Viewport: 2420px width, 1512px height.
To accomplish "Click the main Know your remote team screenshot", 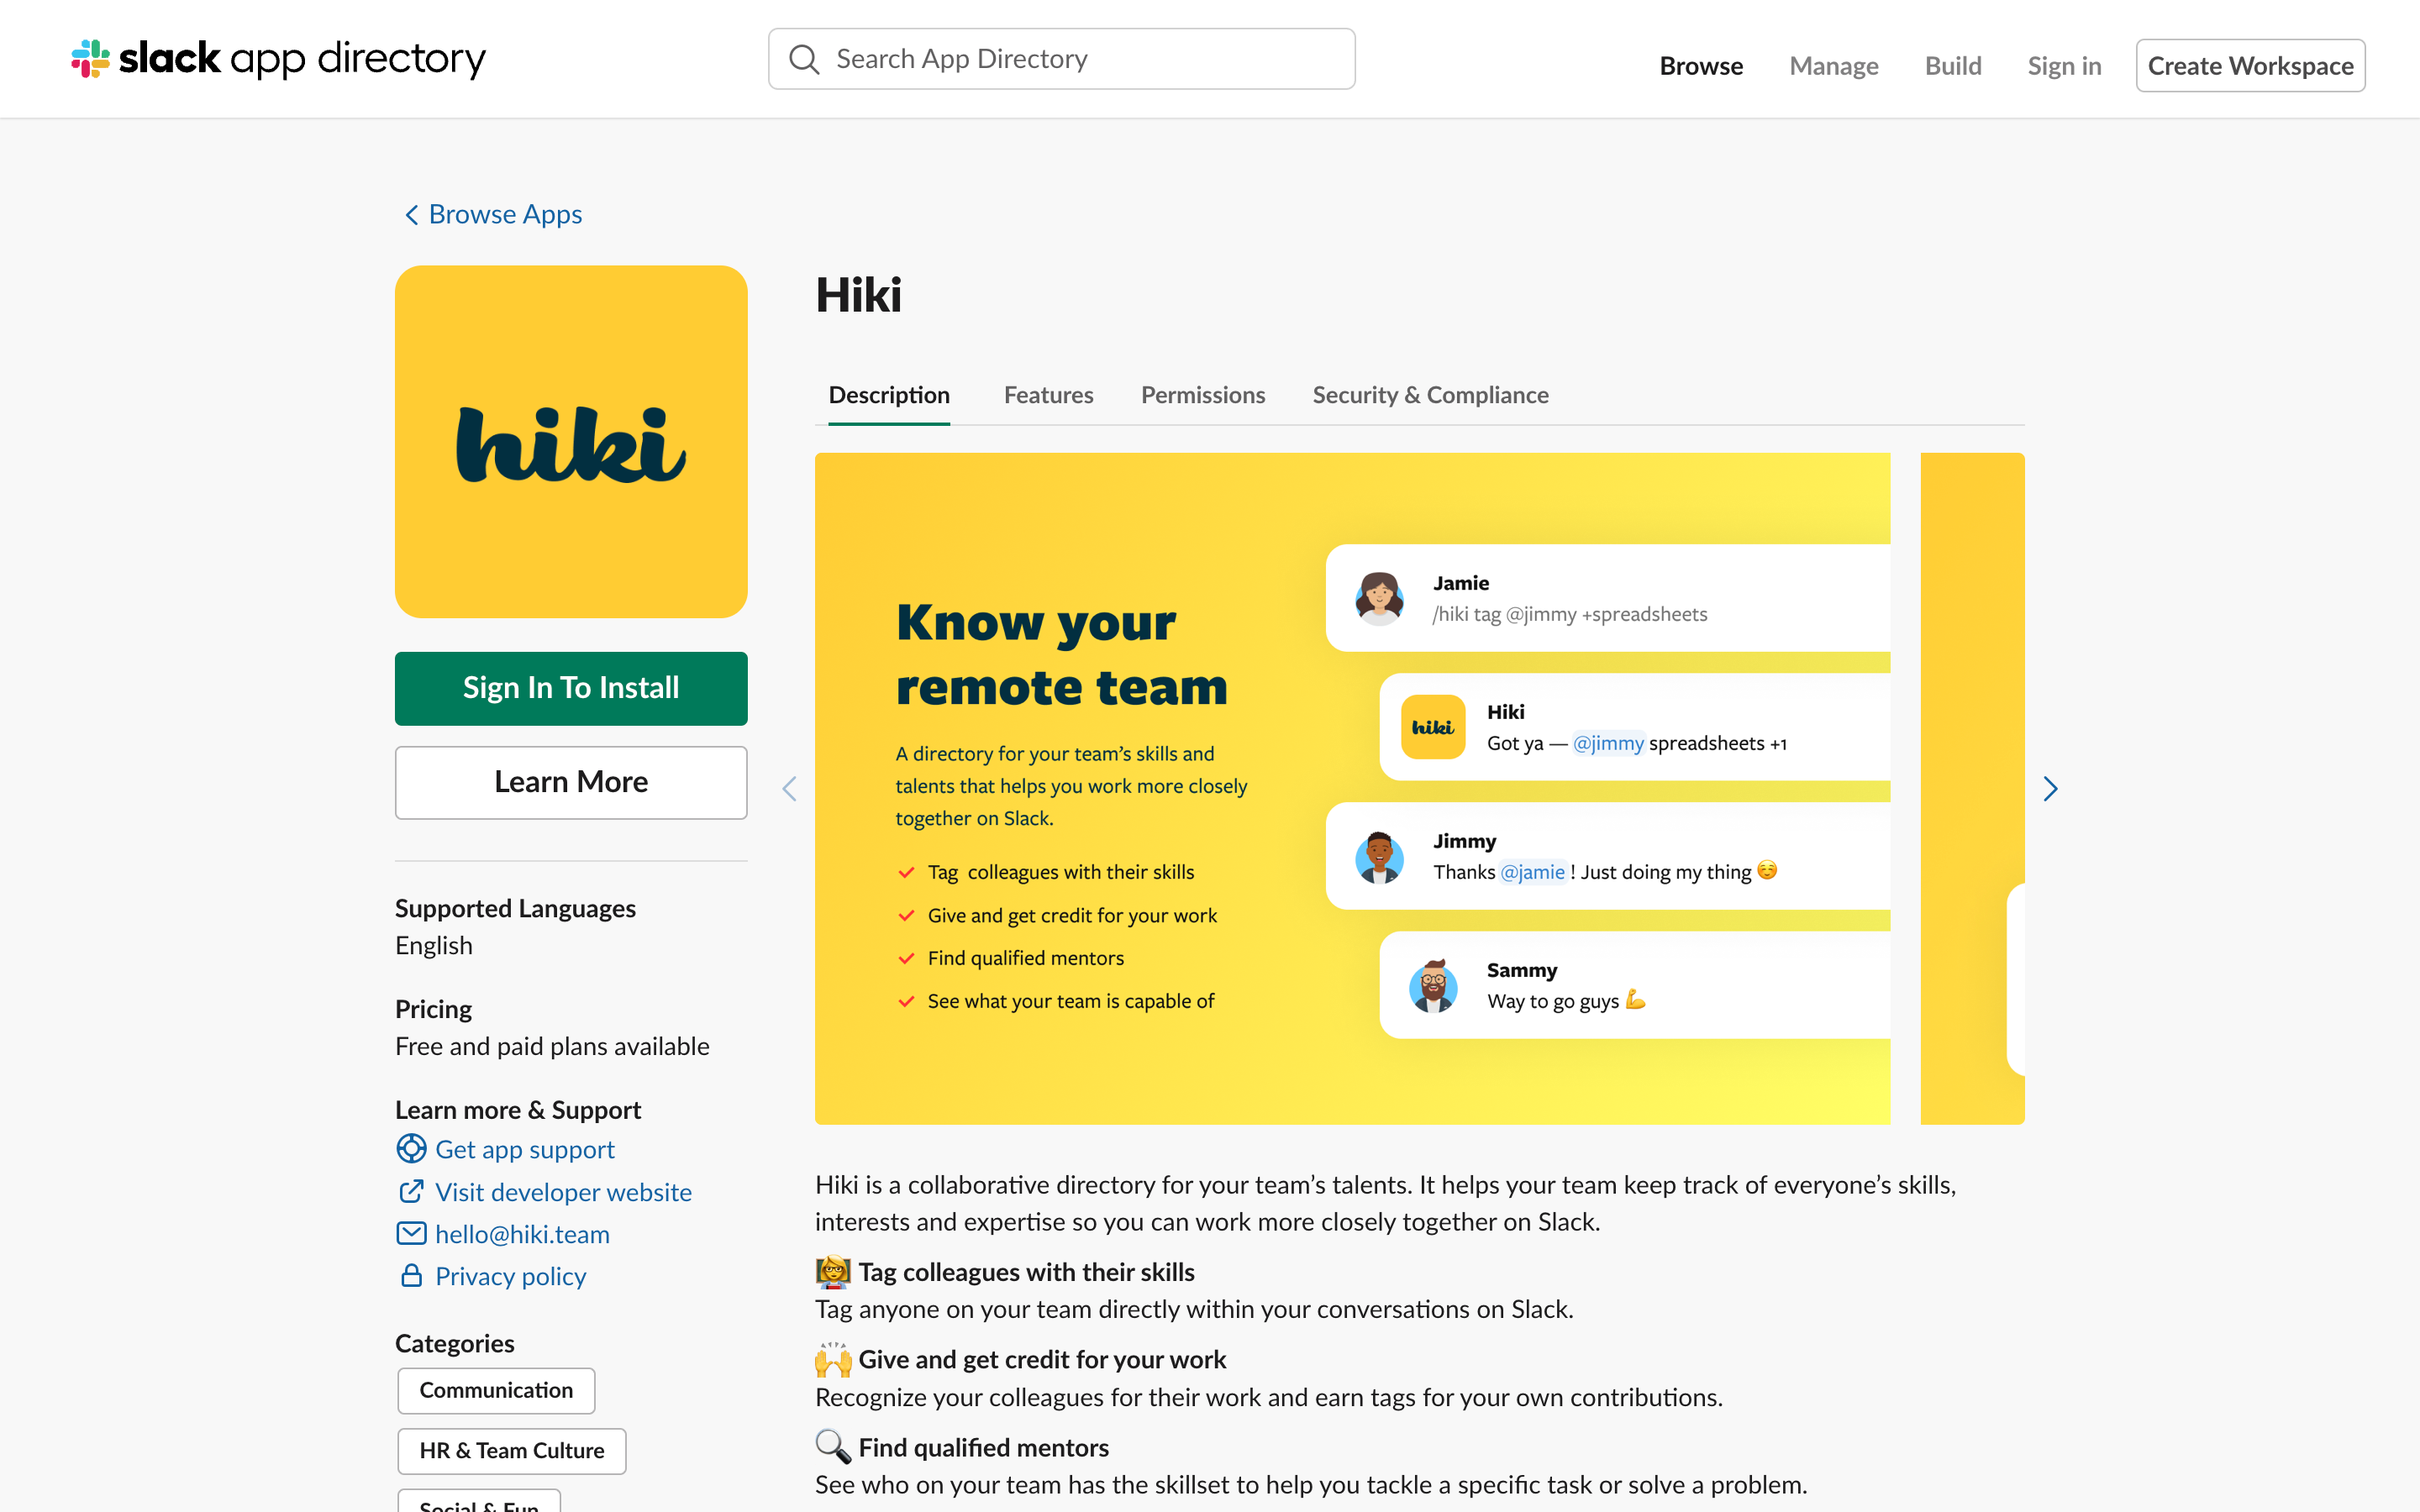I will pyautogui.click(x=1352, y=788).
